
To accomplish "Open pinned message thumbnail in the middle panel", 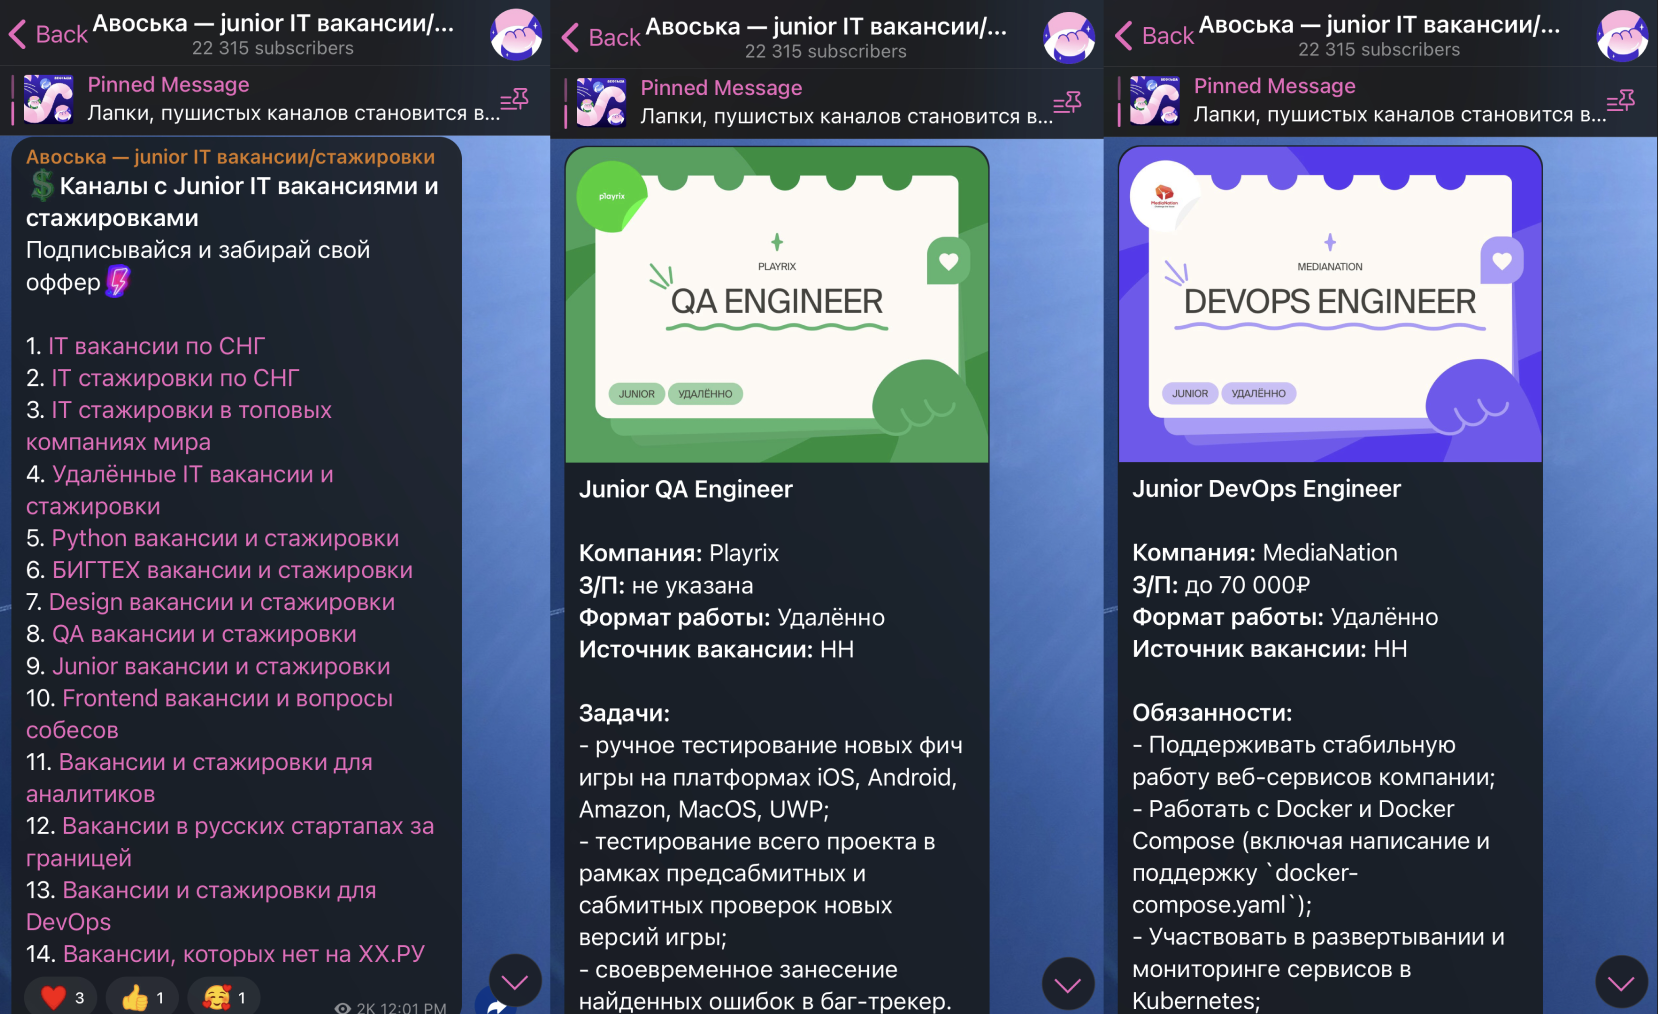I will click(601, 102).
